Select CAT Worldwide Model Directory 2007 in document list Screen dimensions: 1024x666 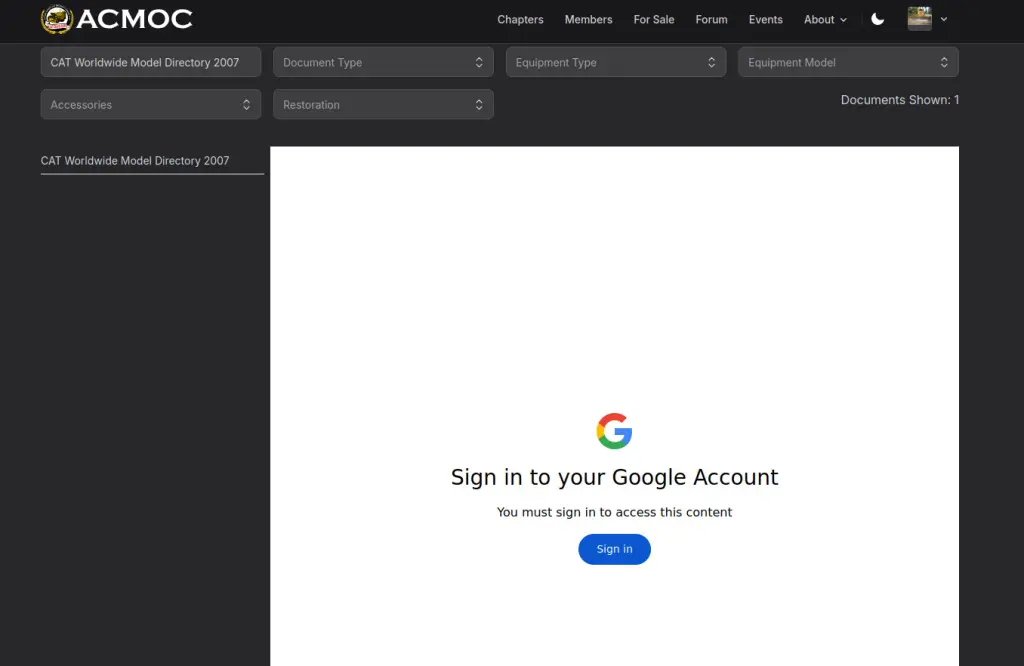(x=135, y=161)
